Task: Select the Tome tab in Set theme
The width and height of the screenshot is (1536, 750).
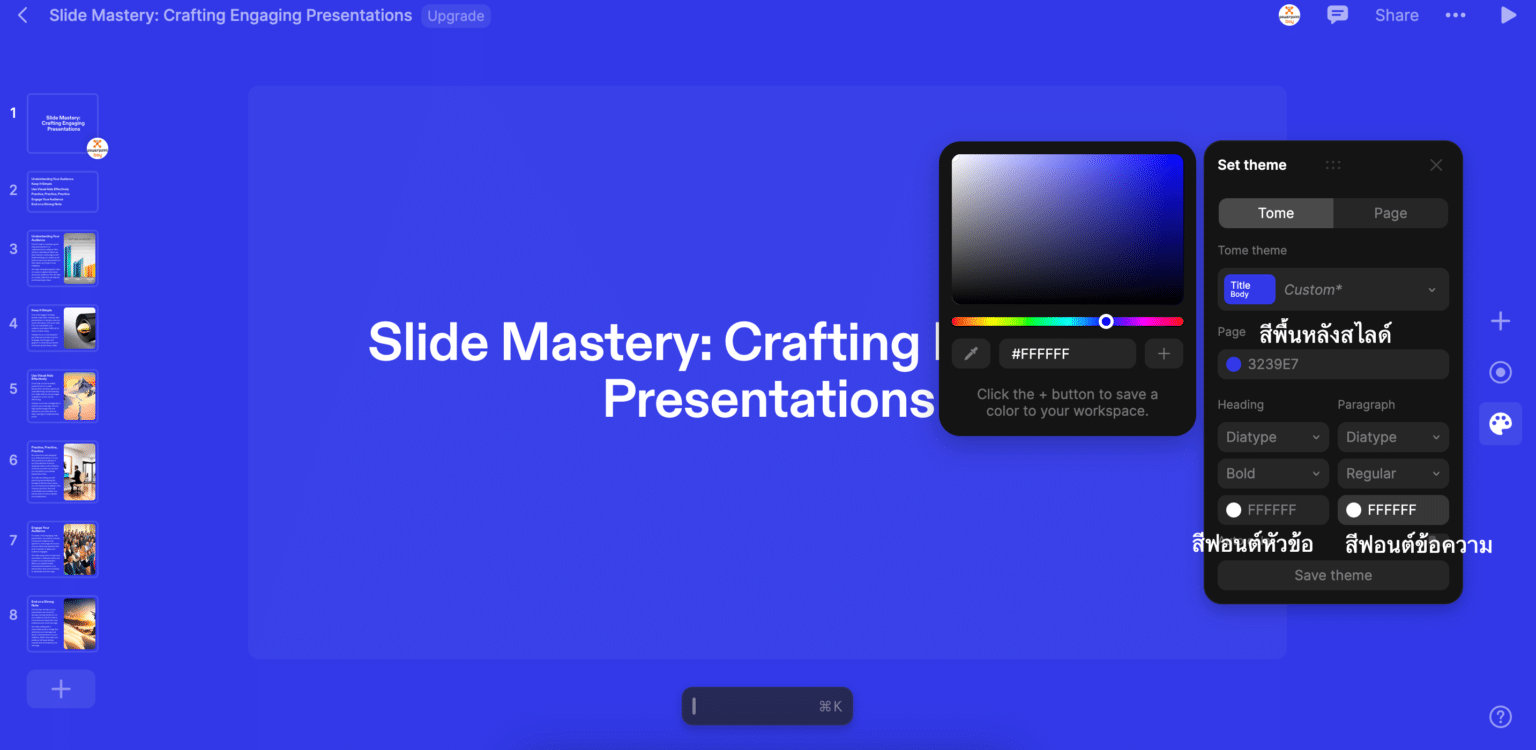Action: [x=1275, y=213]
